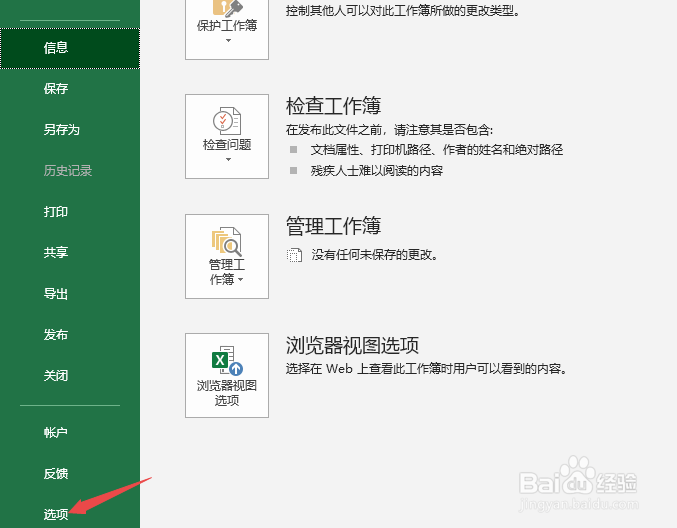The height and width of the screenshot is (528, 677).
Task: Click the 浏览器视图选项 heading
Action: click(352, 345)
